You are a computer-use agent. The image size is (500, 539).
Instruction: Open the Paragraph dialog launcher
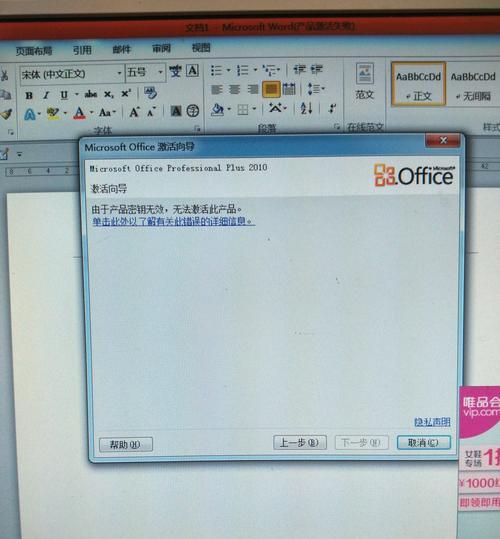[x=337, y=126]
